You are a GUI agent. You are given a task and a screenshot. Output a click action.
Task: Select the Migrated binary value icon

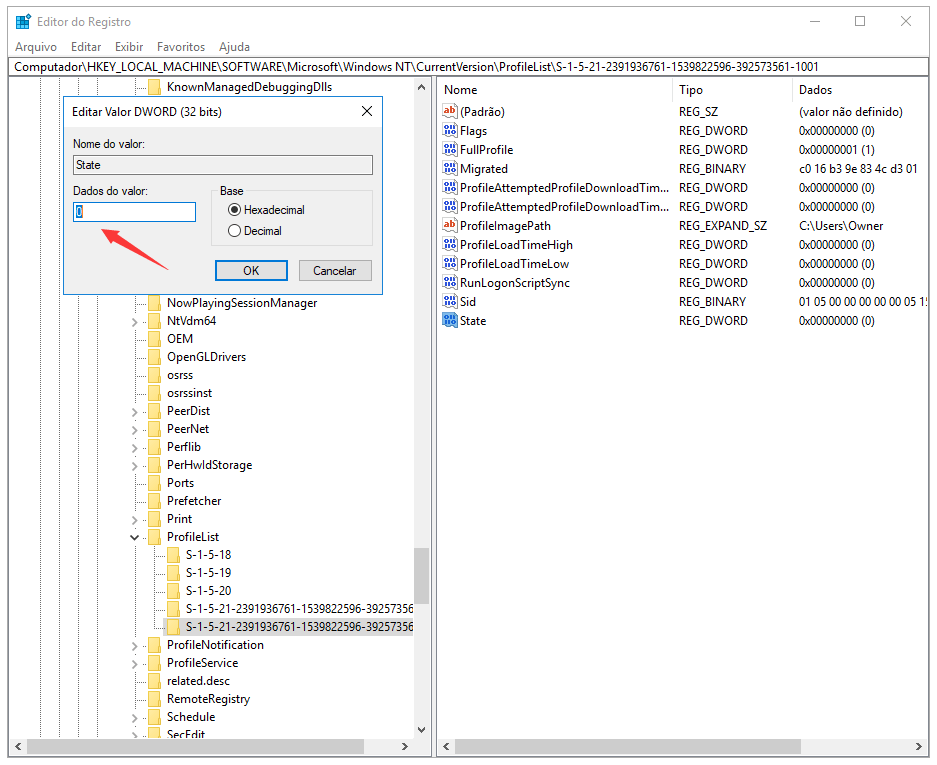click(449, 169)
